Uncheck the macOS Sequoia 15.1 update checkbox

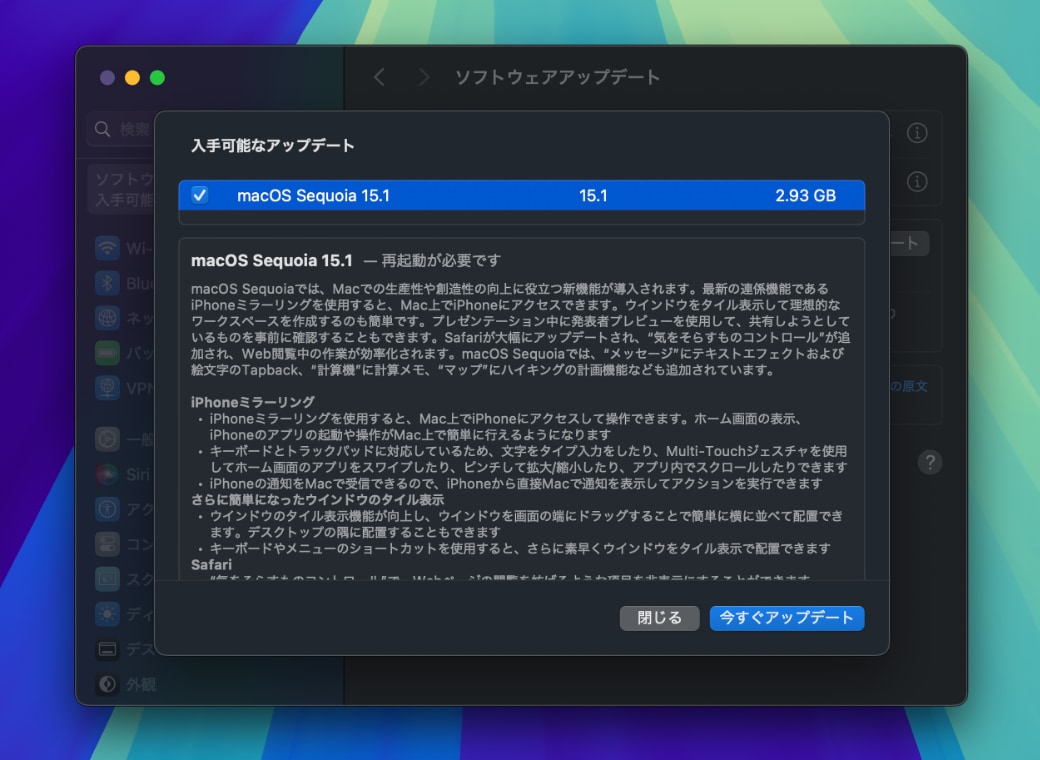pyautogui.click(x=200, y=195)
